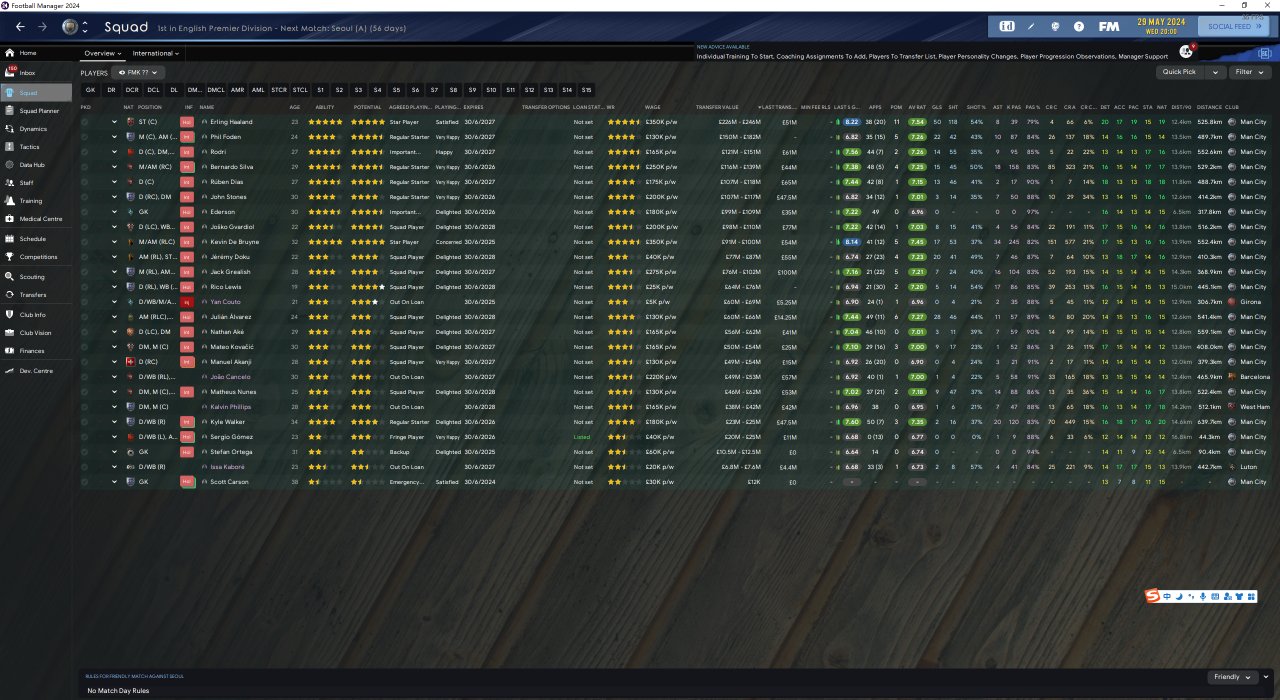The height and width of the screenshot is (700, 1280).
Task: Open the Training screen
Action: (36, 201)
